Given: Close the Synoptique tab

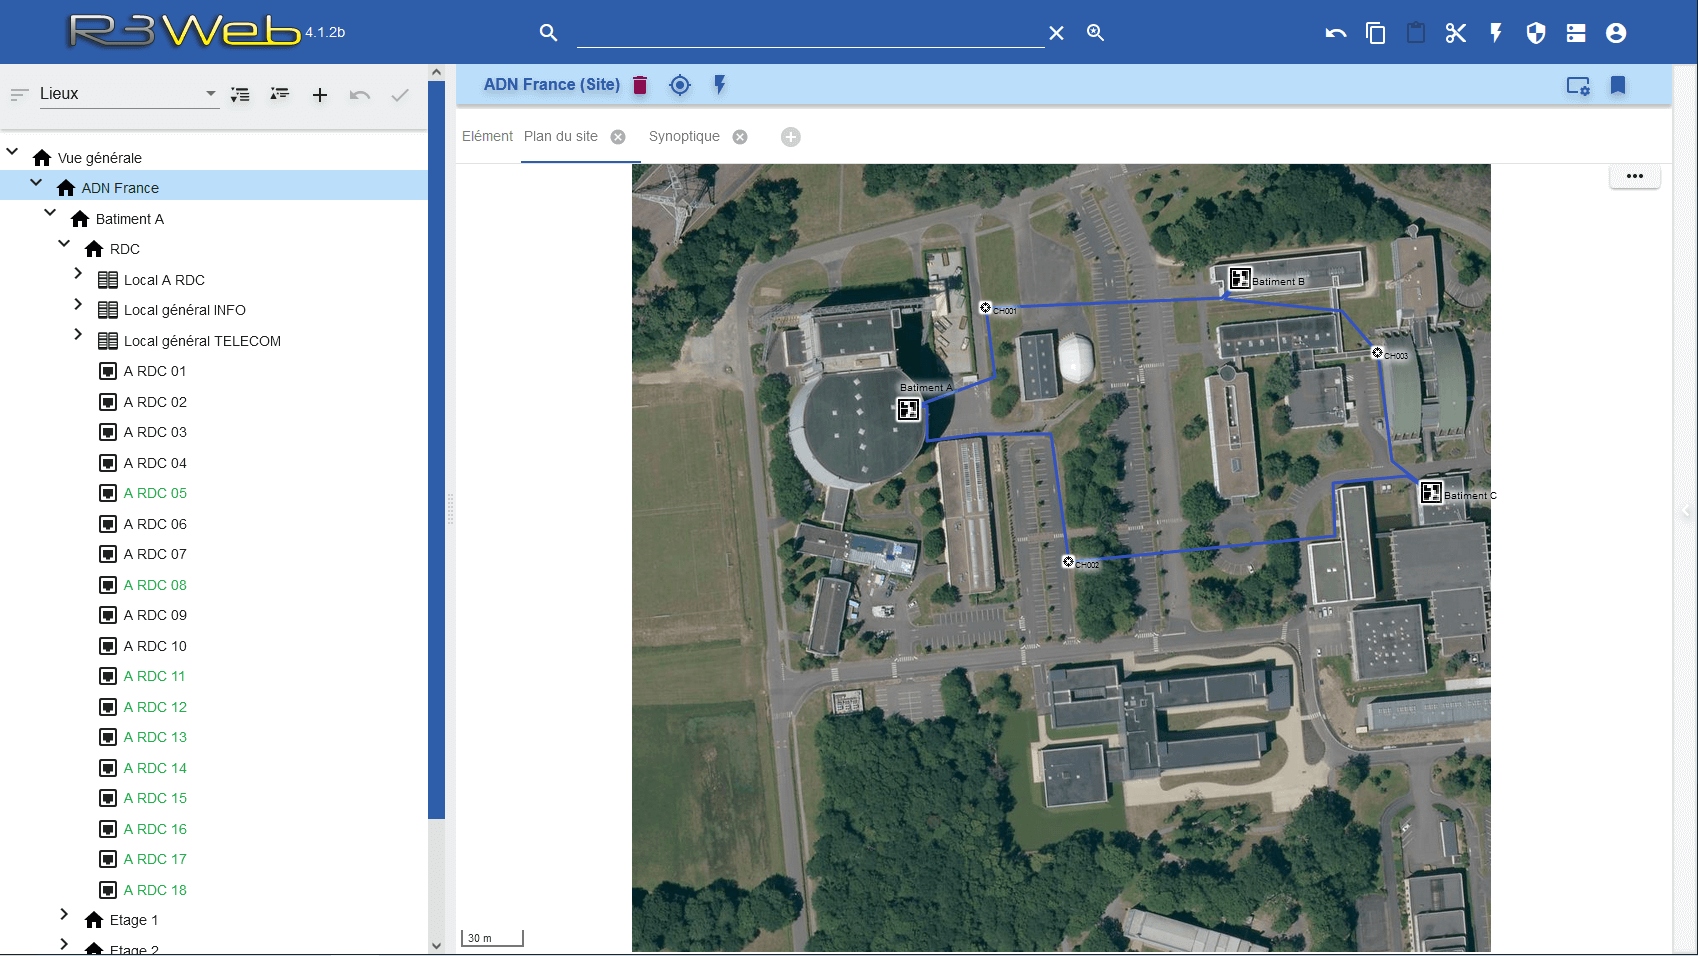Looking at the screenshot, I should pos(740,137).
